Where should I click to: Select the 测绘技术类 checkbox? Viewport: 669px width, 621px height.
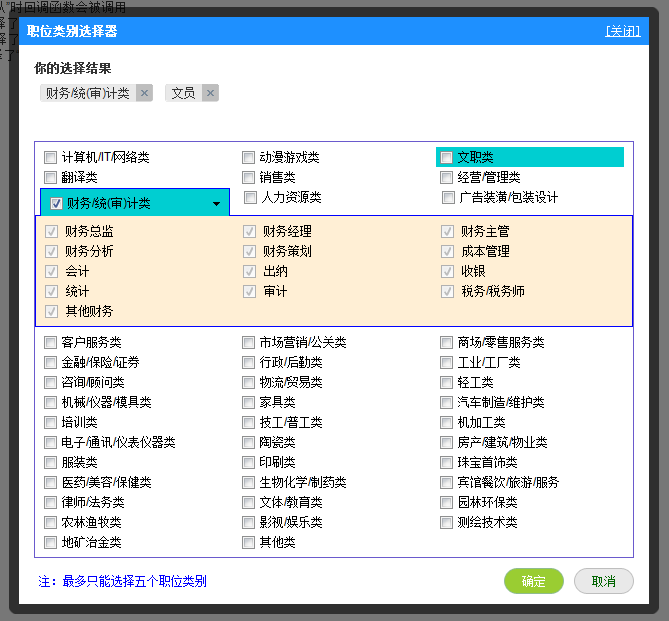coord(447,522)
